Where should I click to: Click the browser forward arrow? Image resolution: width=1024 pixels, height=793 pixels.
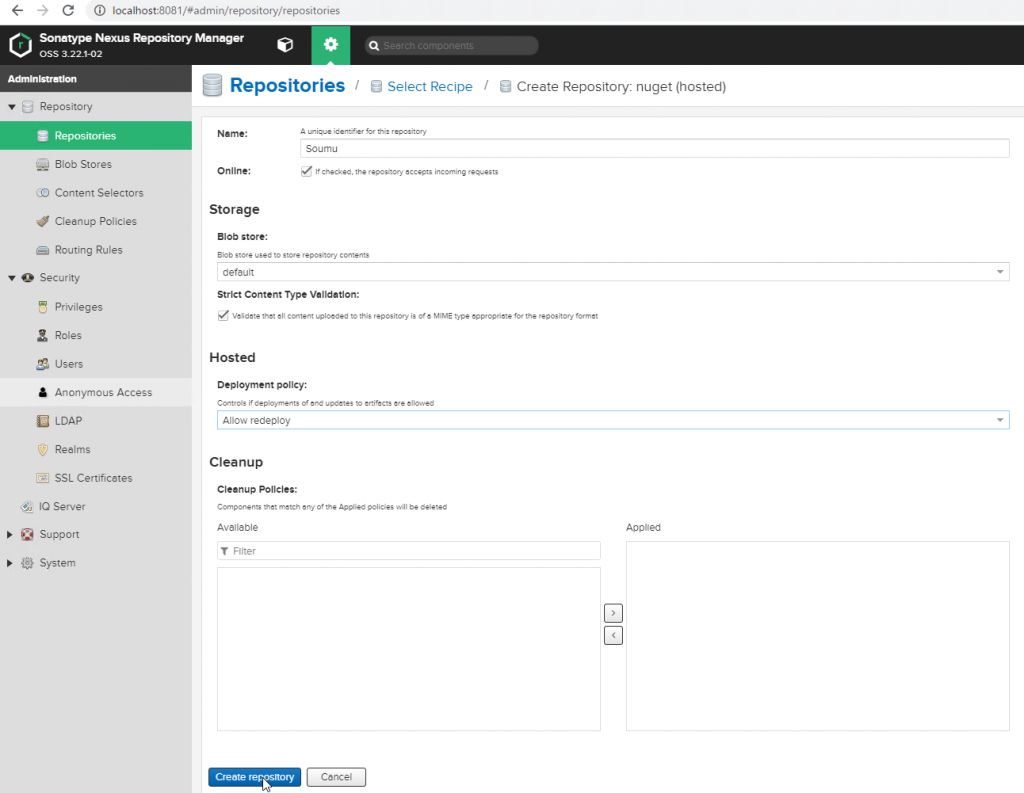click(x=42, y=10)
